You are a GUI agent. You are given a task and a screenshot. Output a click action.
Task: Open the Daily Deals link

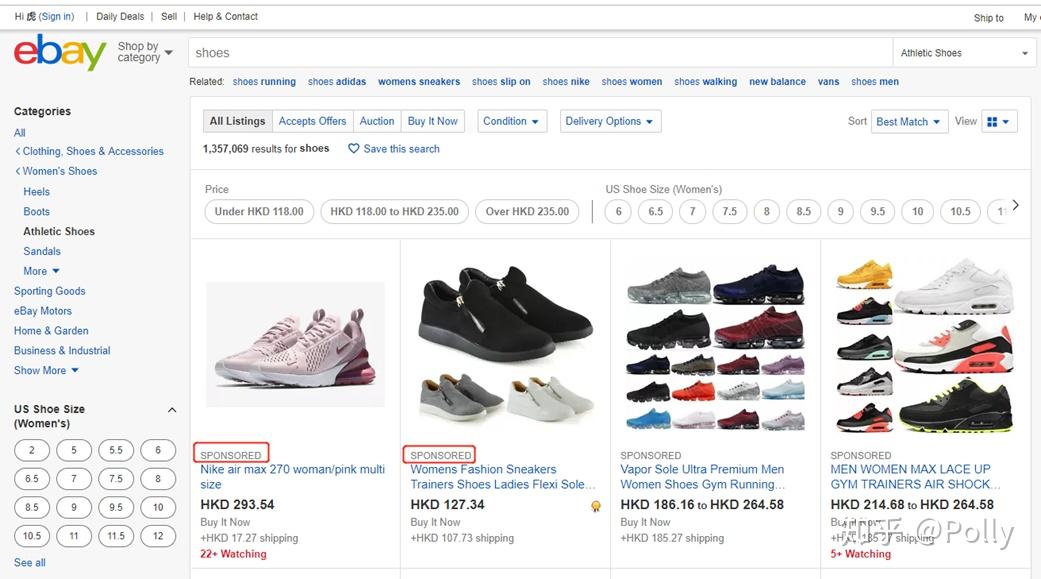[x=120, y=17]
